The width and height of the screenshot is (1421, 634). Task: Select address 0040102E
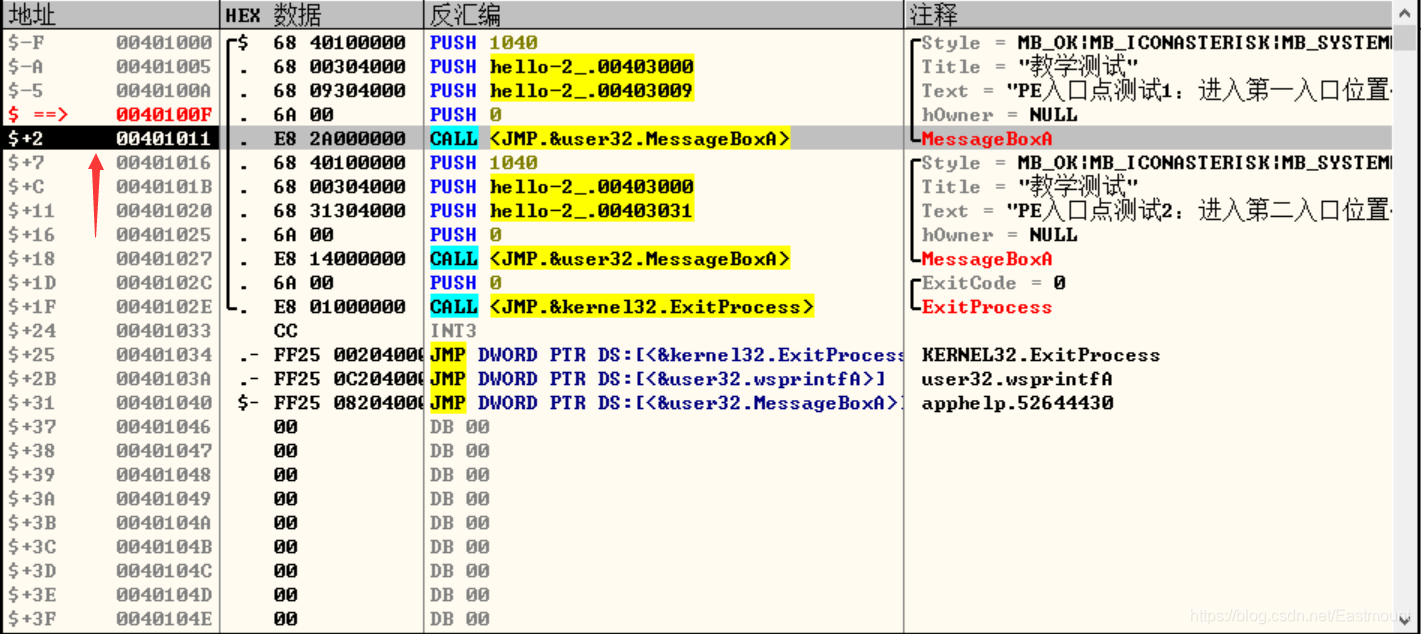tap(164, 307)
